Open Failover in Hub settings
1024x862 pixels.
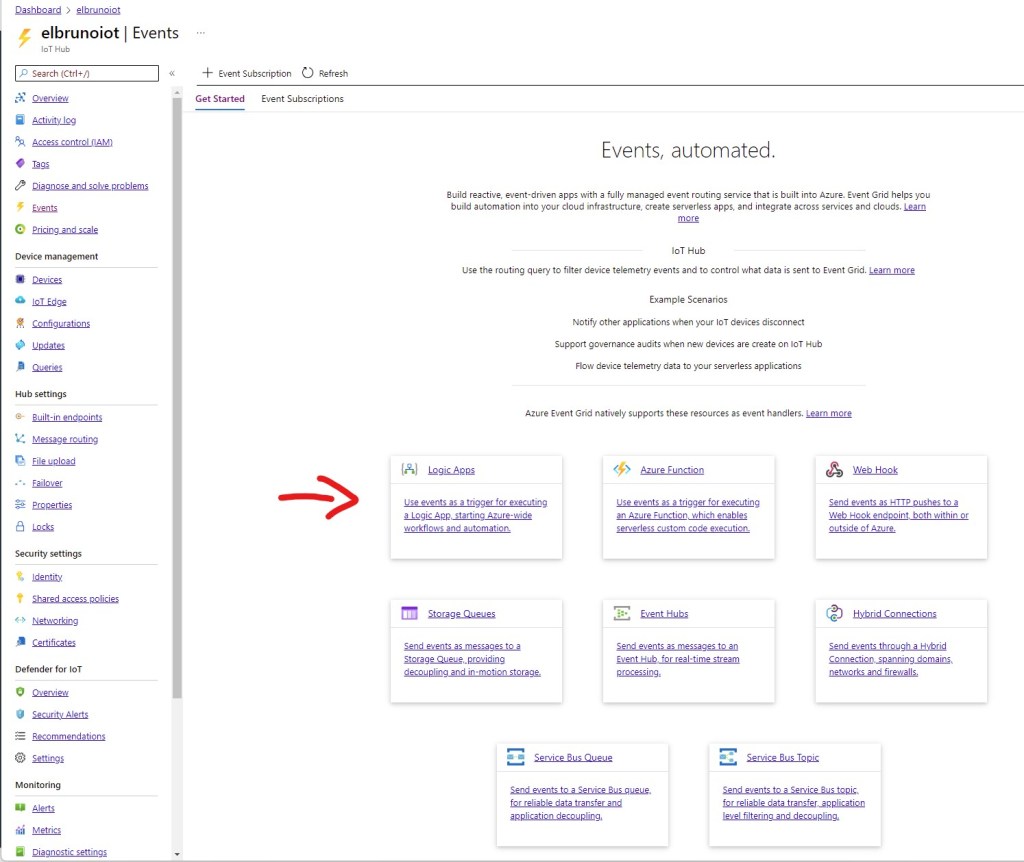pyautogui.click(x=47, y=483)
